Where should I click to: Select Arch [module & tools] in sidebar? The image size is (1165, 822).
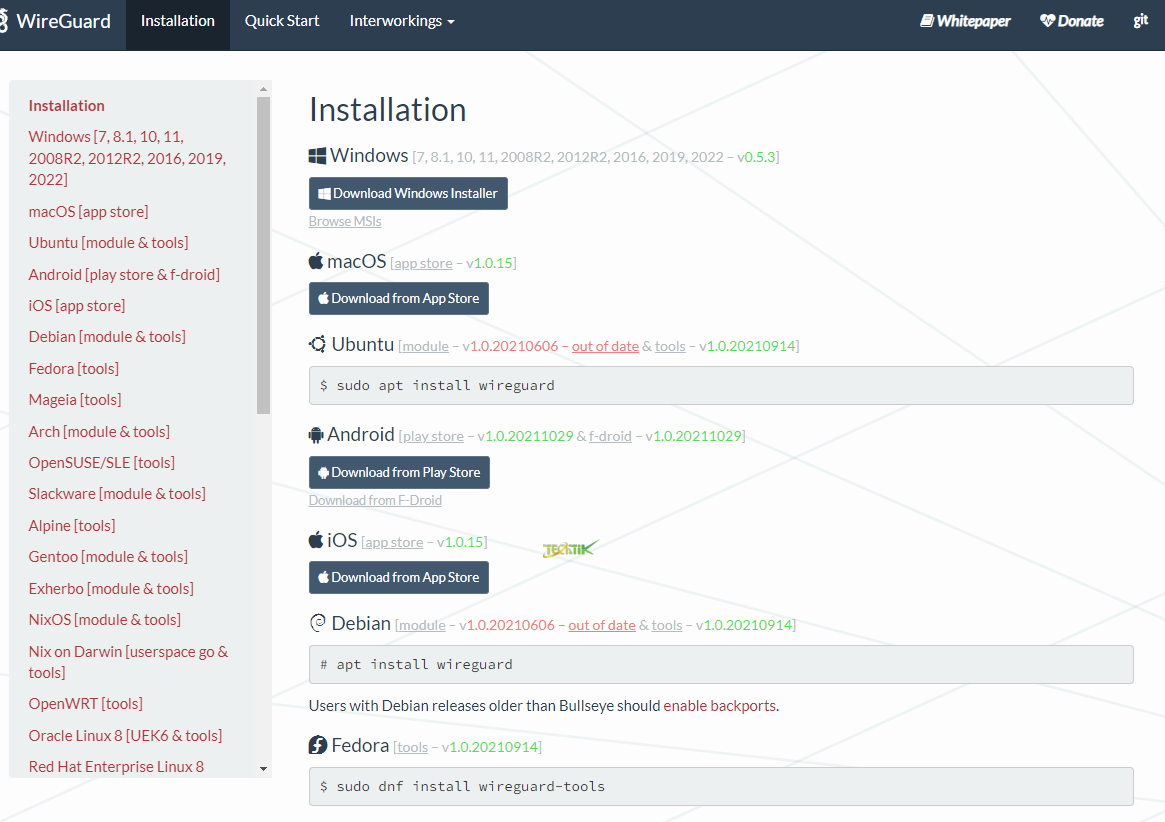99,432
